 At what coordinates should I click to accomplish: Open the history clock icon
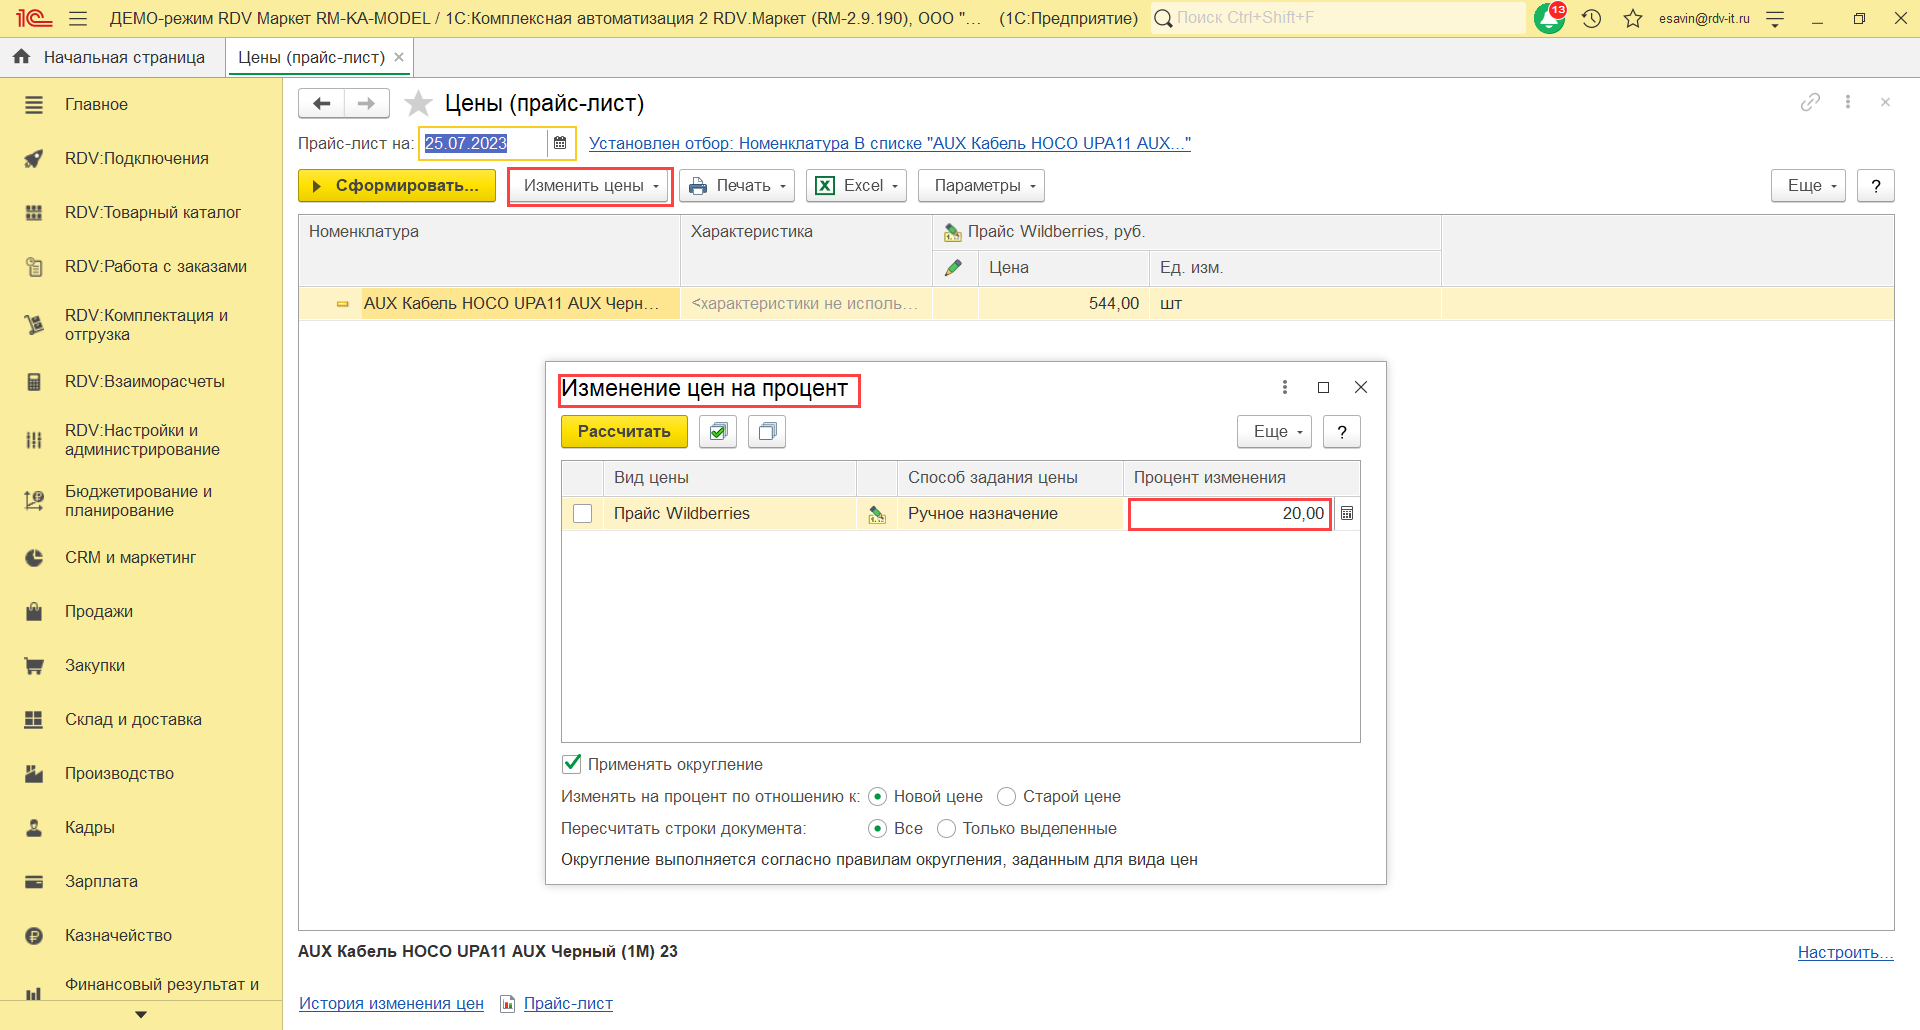[1591, 18]
